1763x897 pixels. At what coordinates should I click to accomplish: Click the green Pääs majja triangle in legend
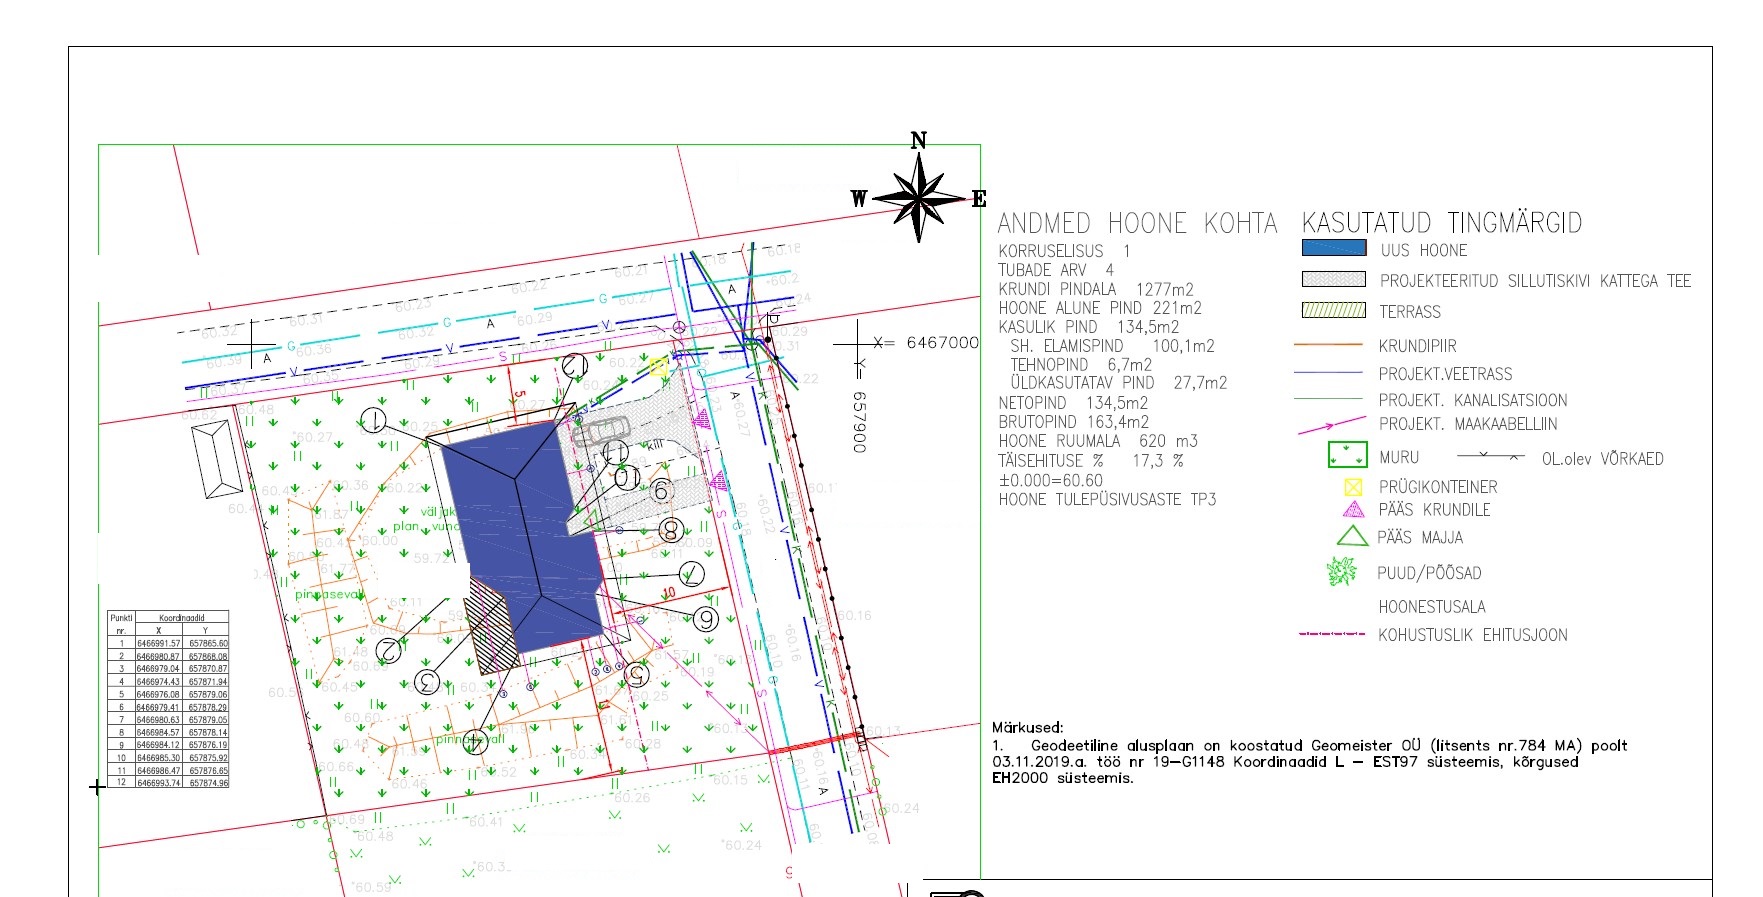[x=1352, y=537]
